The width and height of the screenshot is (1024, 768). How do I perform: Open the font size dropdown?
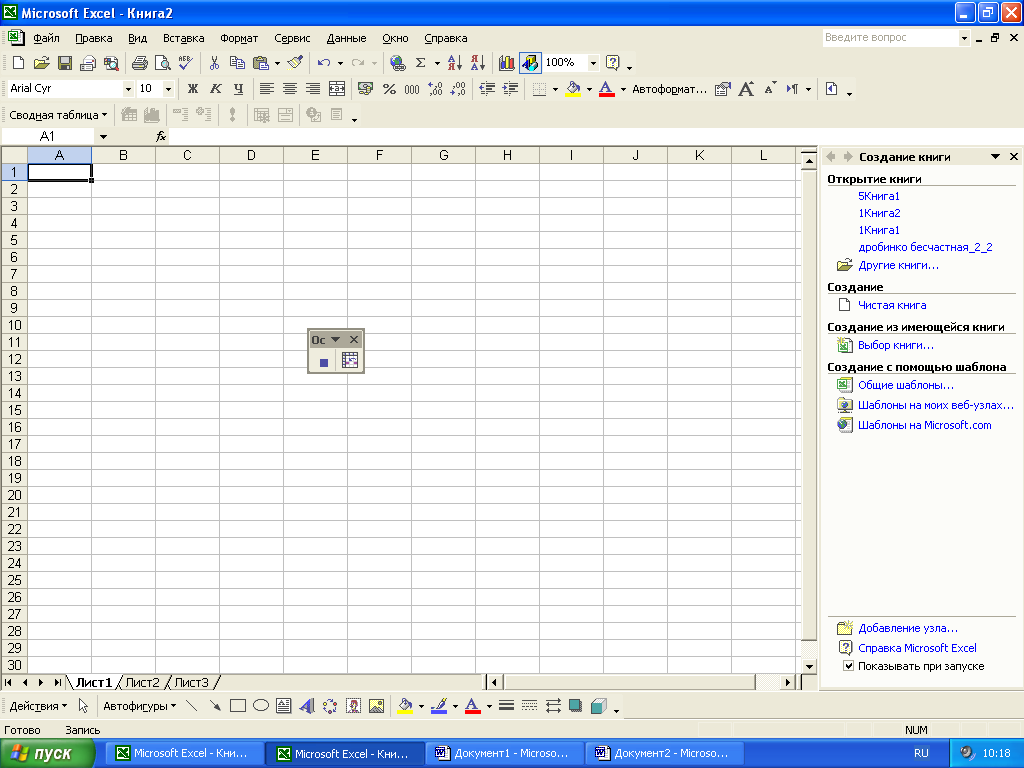[x=168, y=89]
